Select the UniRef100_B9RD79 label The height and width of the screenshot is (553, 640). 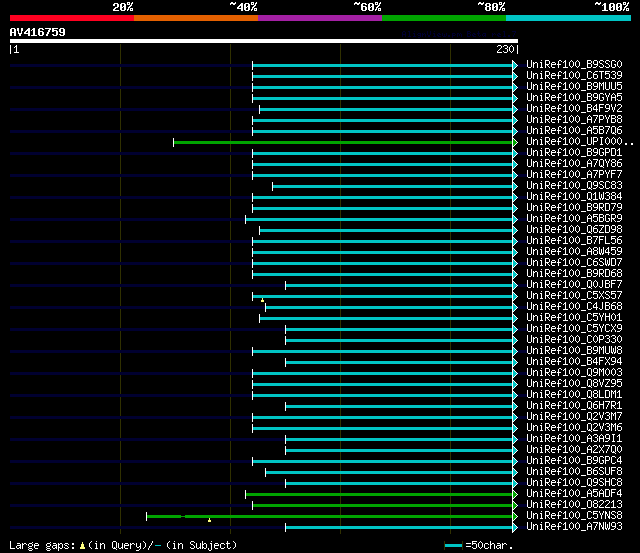click(x=574, y=208)
